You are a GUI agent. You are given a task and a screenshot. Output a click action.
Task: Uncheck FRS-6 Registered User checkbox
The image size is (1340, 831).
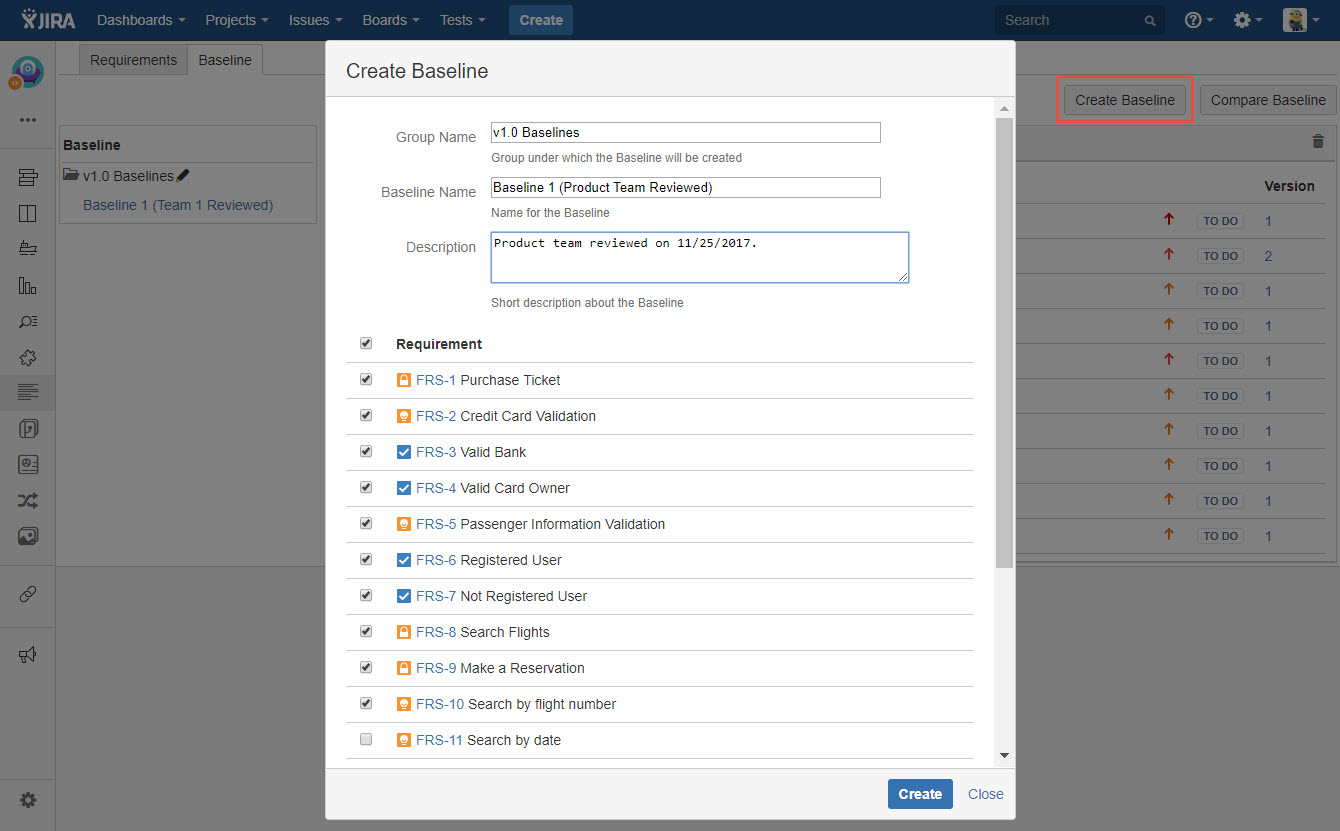coord(366,559)
